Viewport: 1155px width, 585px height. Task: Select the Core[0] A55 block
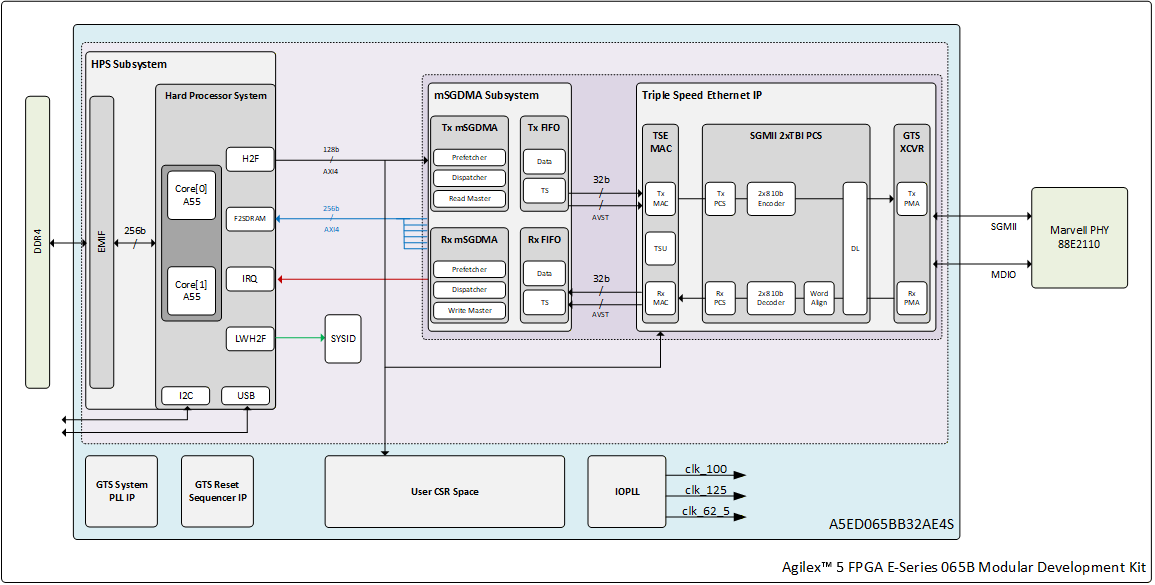pyautogui.click(x=192, y=195)
